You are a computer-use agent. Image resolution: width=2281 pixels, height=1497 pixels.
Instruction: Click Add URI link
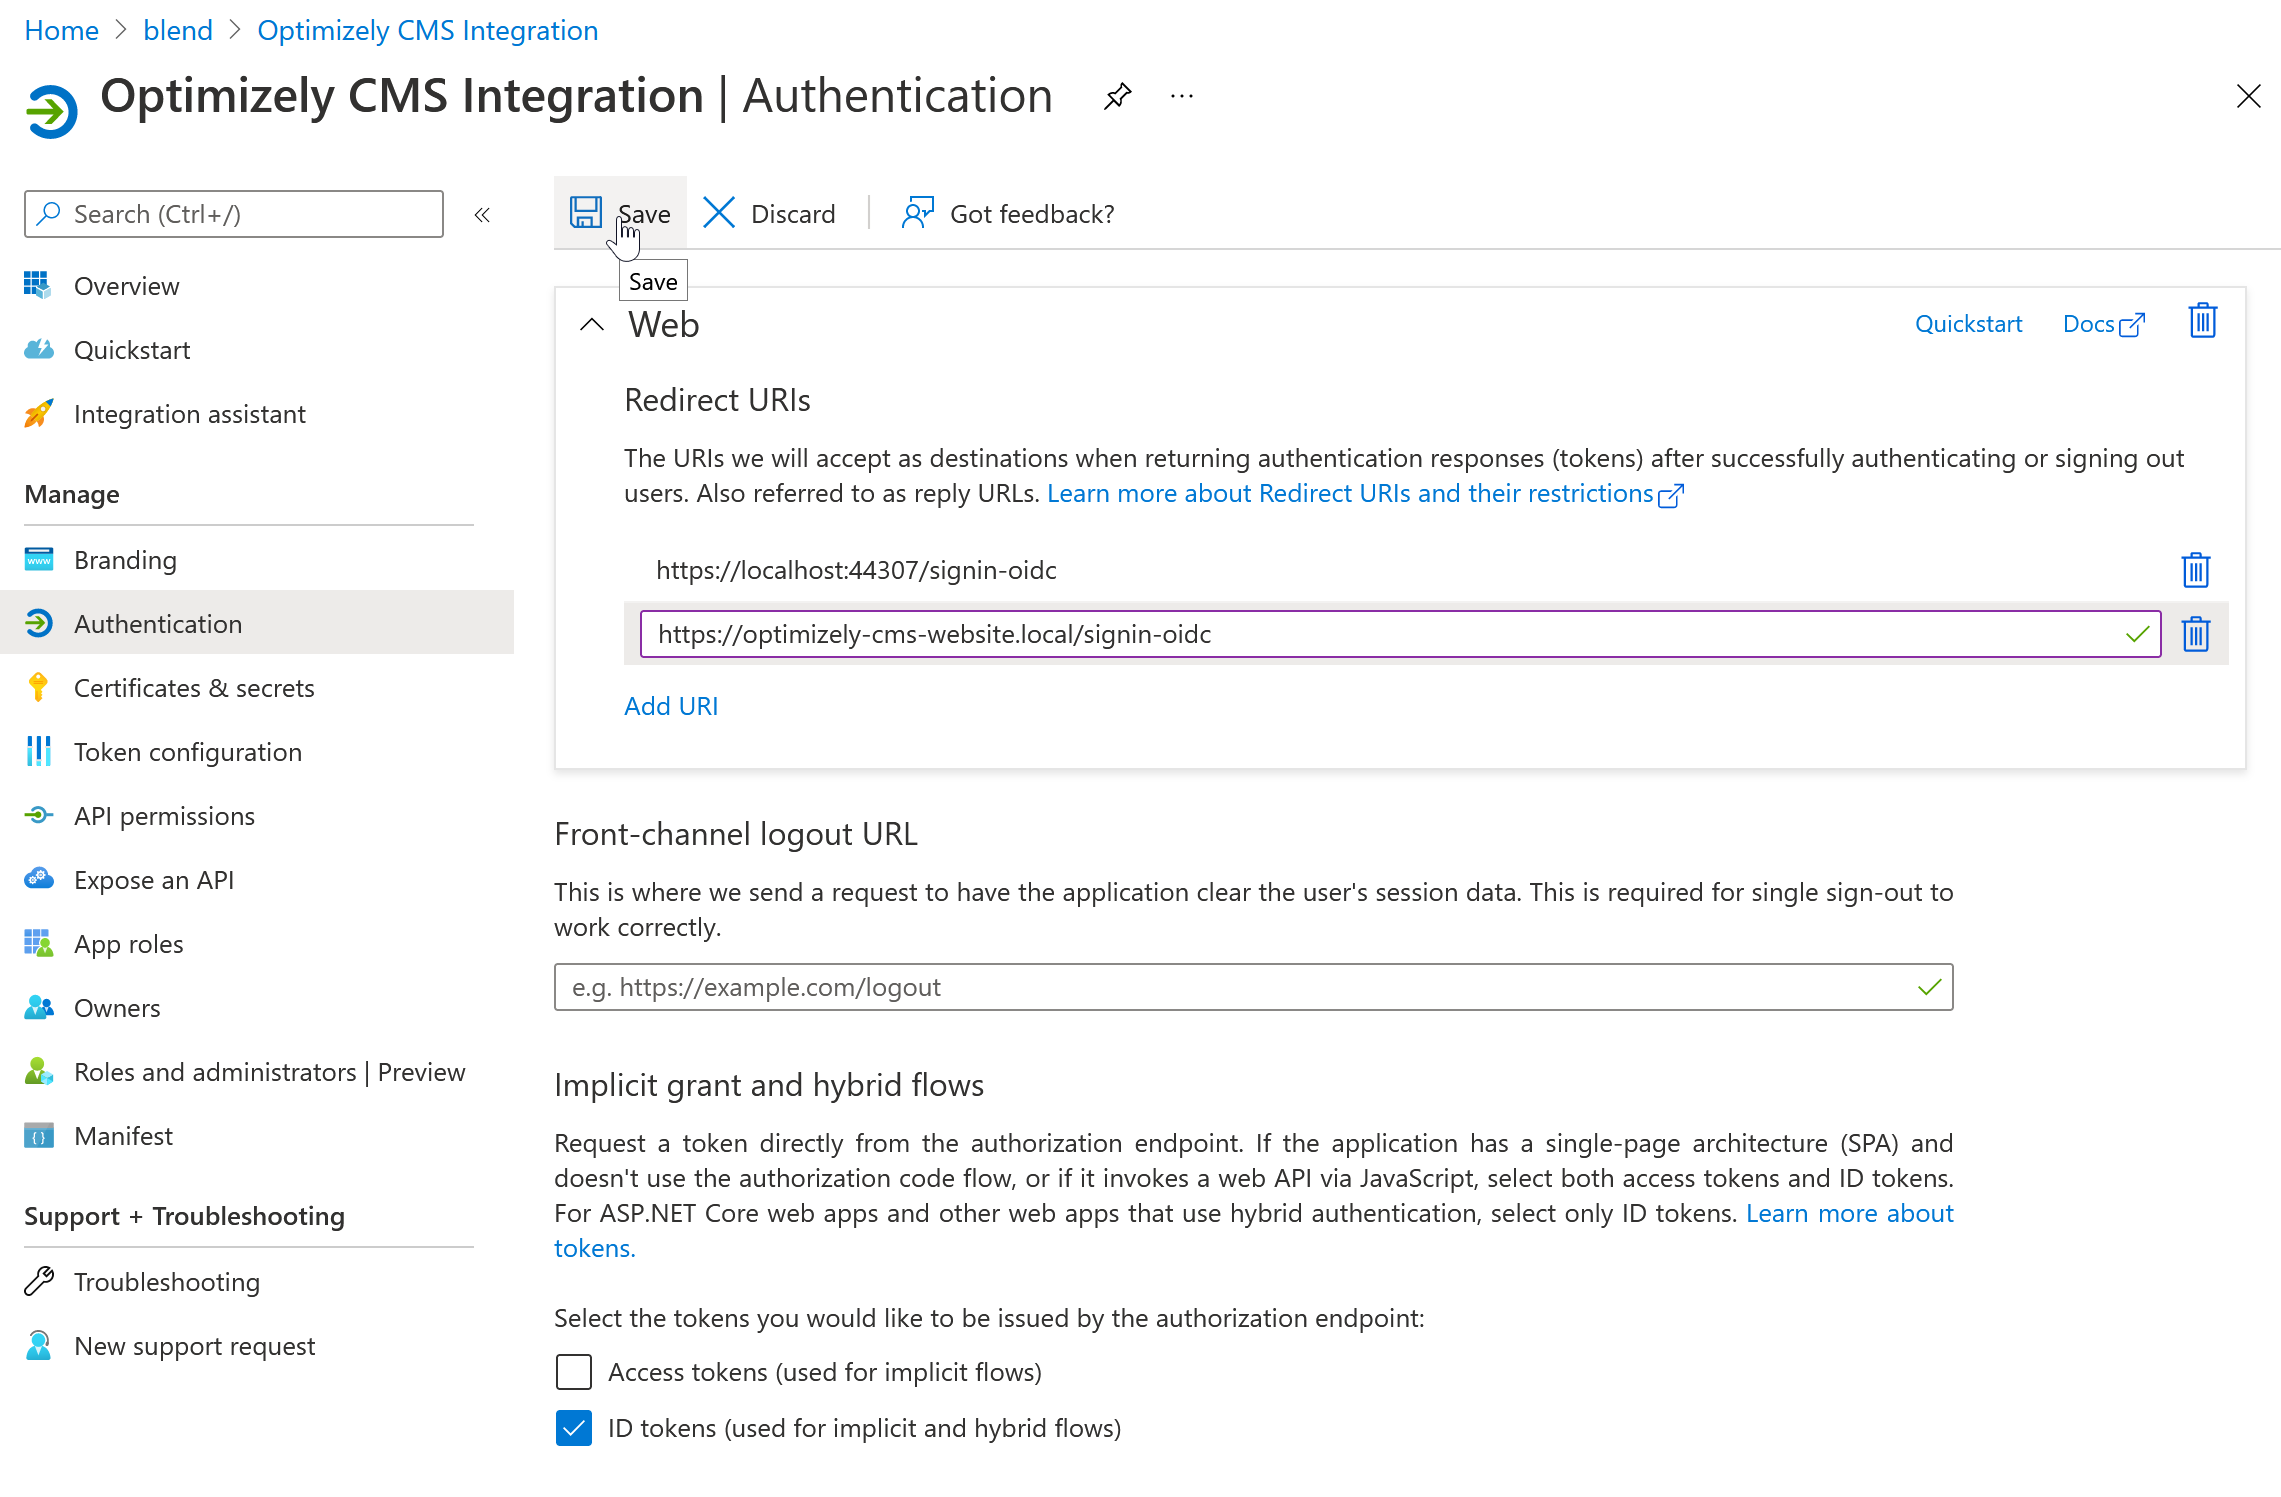coord(671,705)
